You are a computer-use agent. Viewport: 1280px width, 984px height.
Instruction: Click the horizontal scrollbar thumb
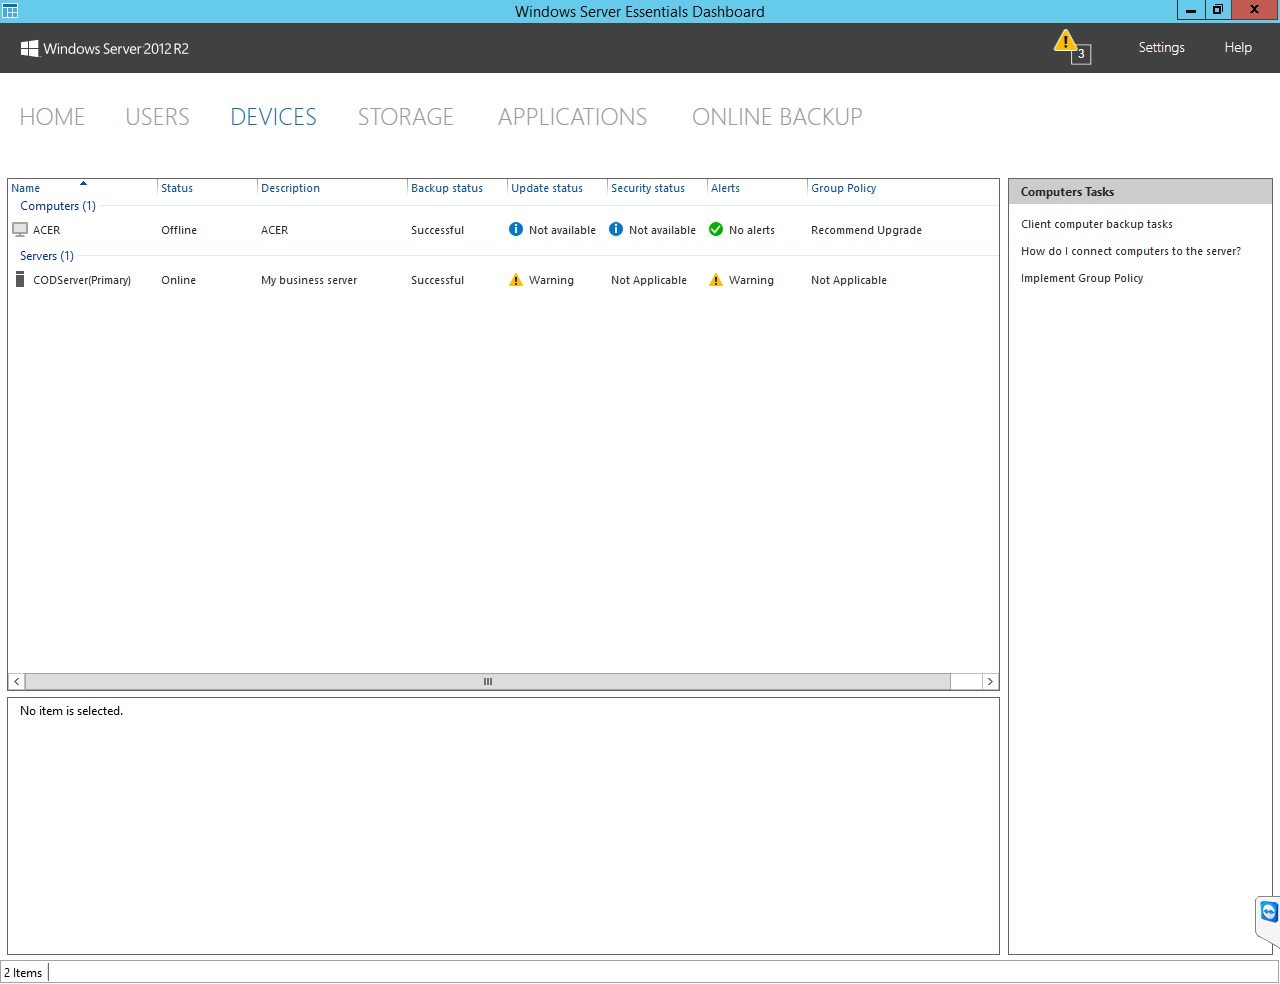pos(488,682)
